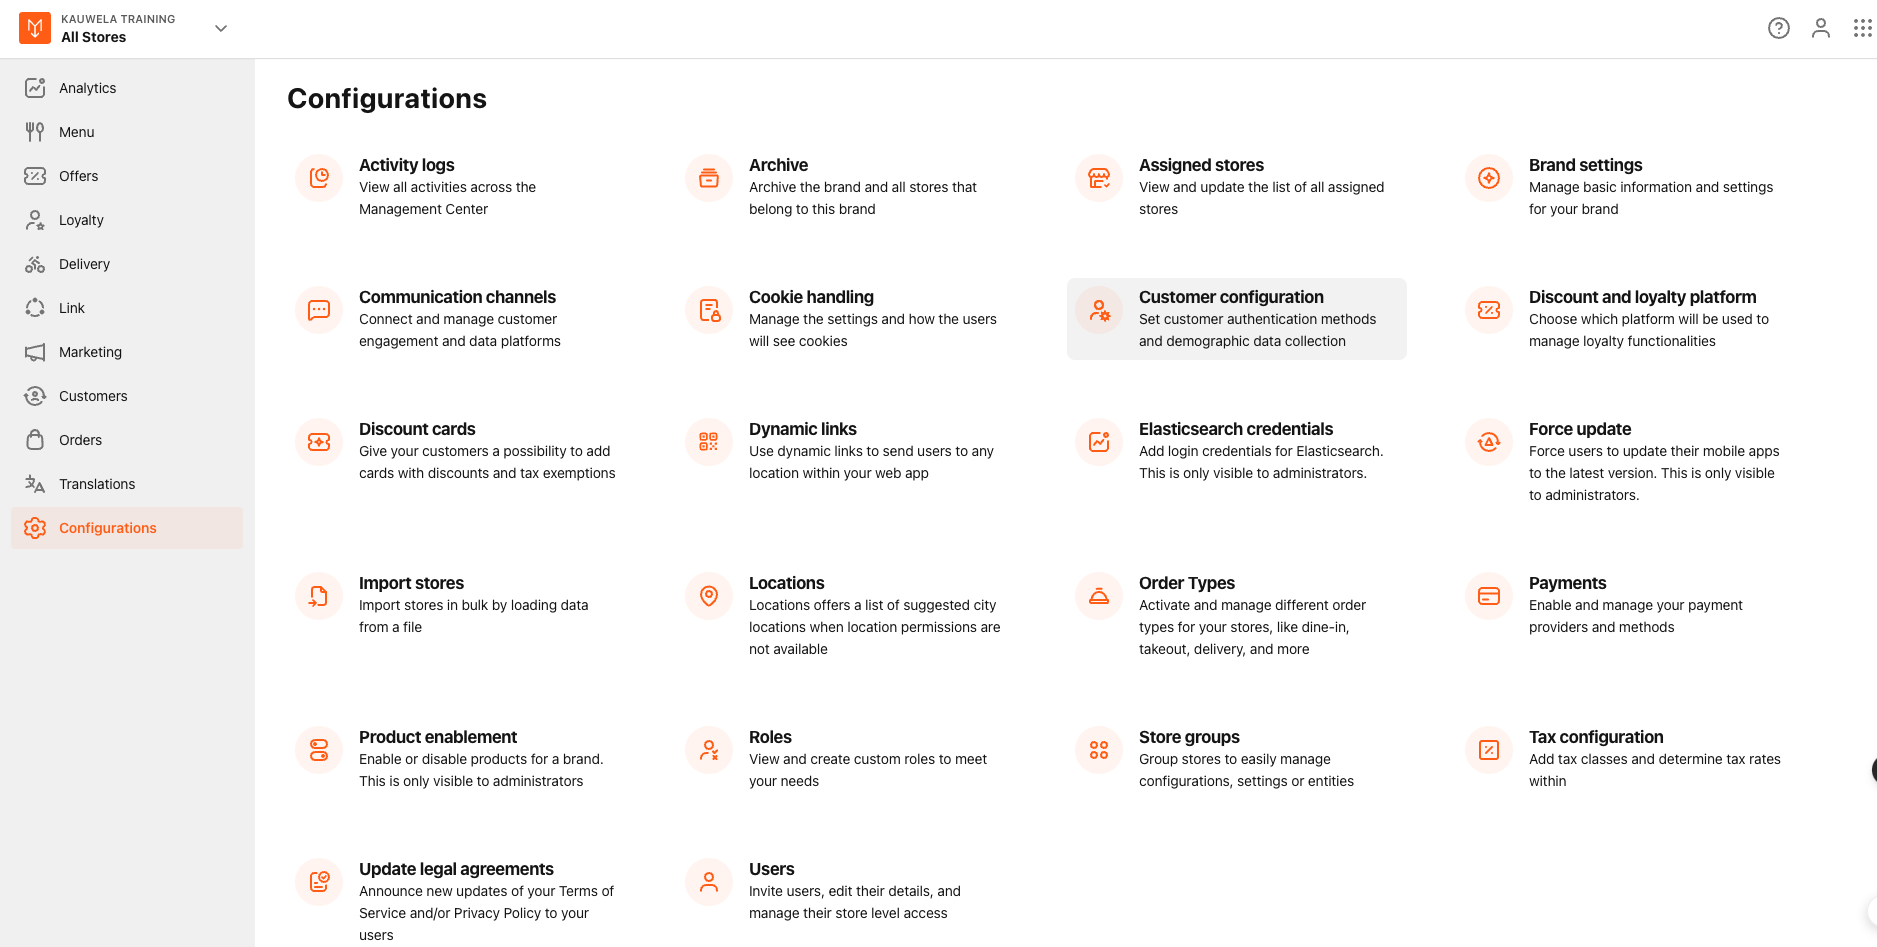Click the Translations icon

coord(35,484)
